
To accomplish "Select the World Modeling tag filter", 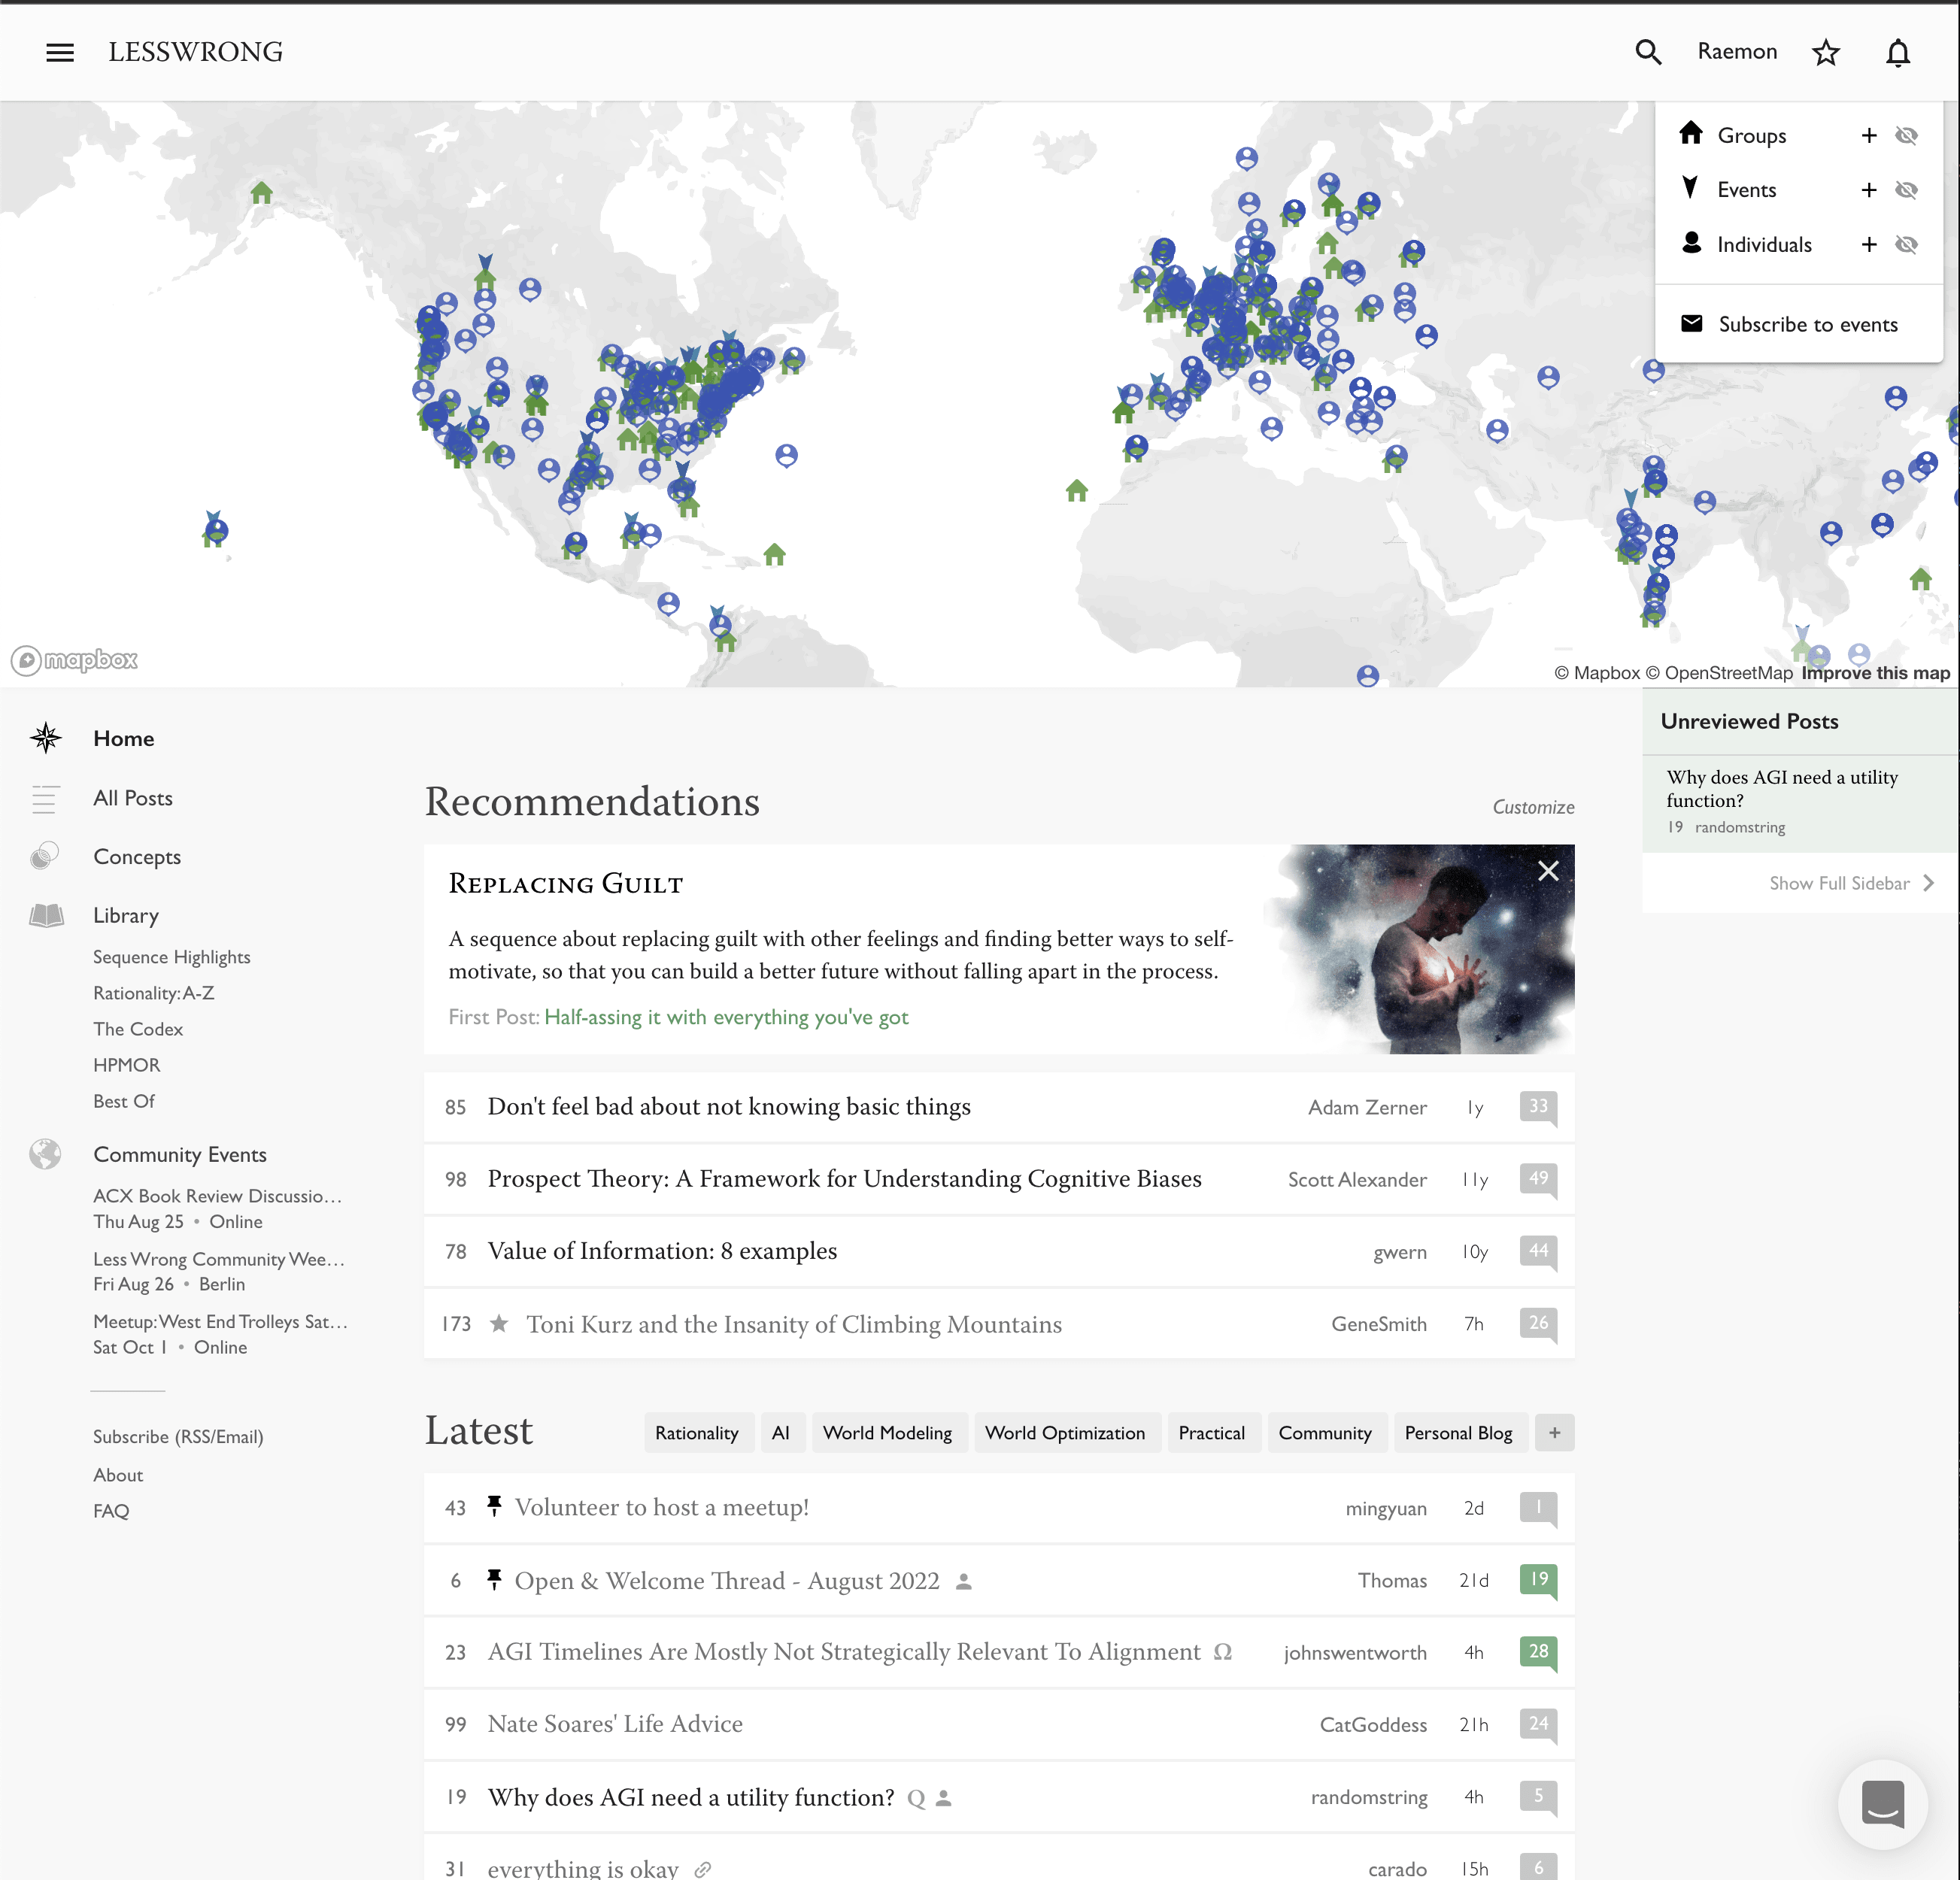I will pos(887,1433).
